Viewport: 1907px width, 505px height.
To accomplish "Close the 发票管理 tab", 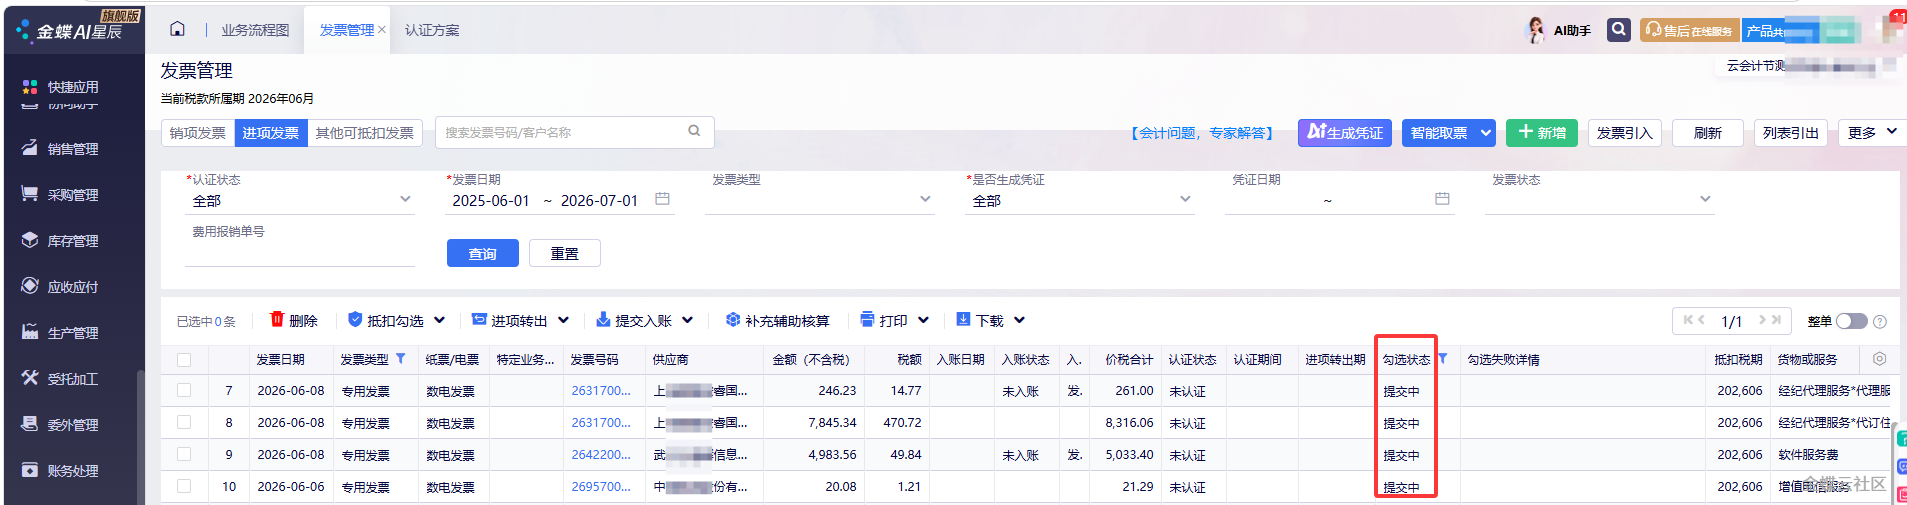I will pyautogui.click(x=382, y=30).
